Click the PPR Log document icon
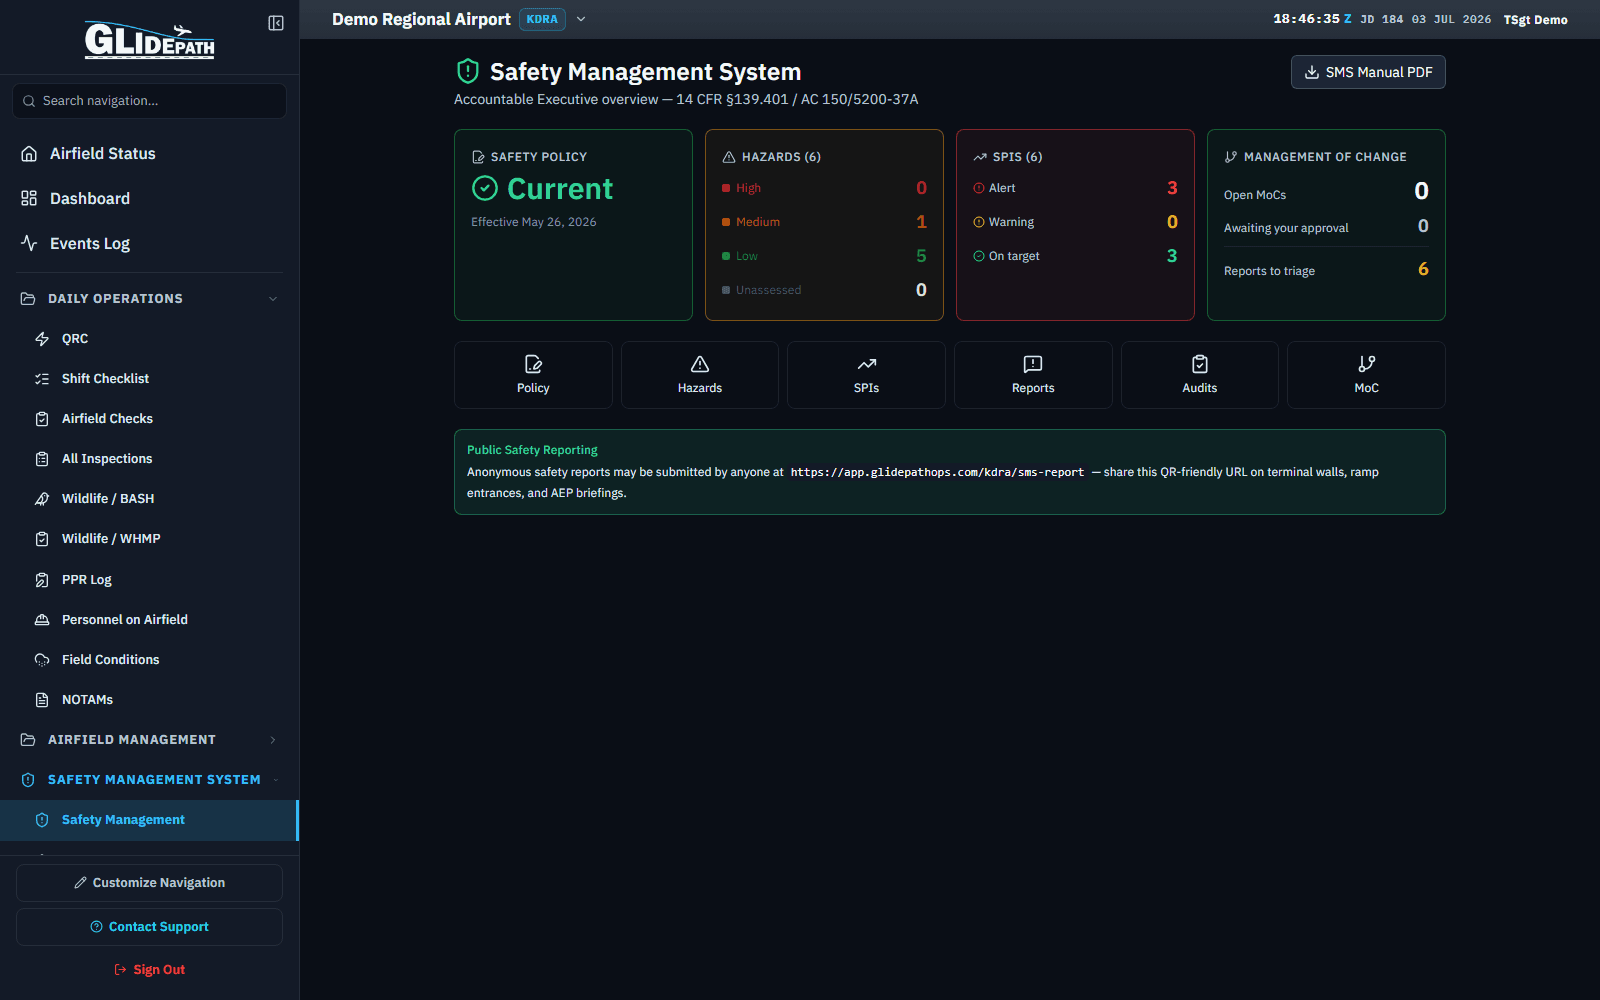The width and height of the screenshot is (1600, 1000). point(42,580)
